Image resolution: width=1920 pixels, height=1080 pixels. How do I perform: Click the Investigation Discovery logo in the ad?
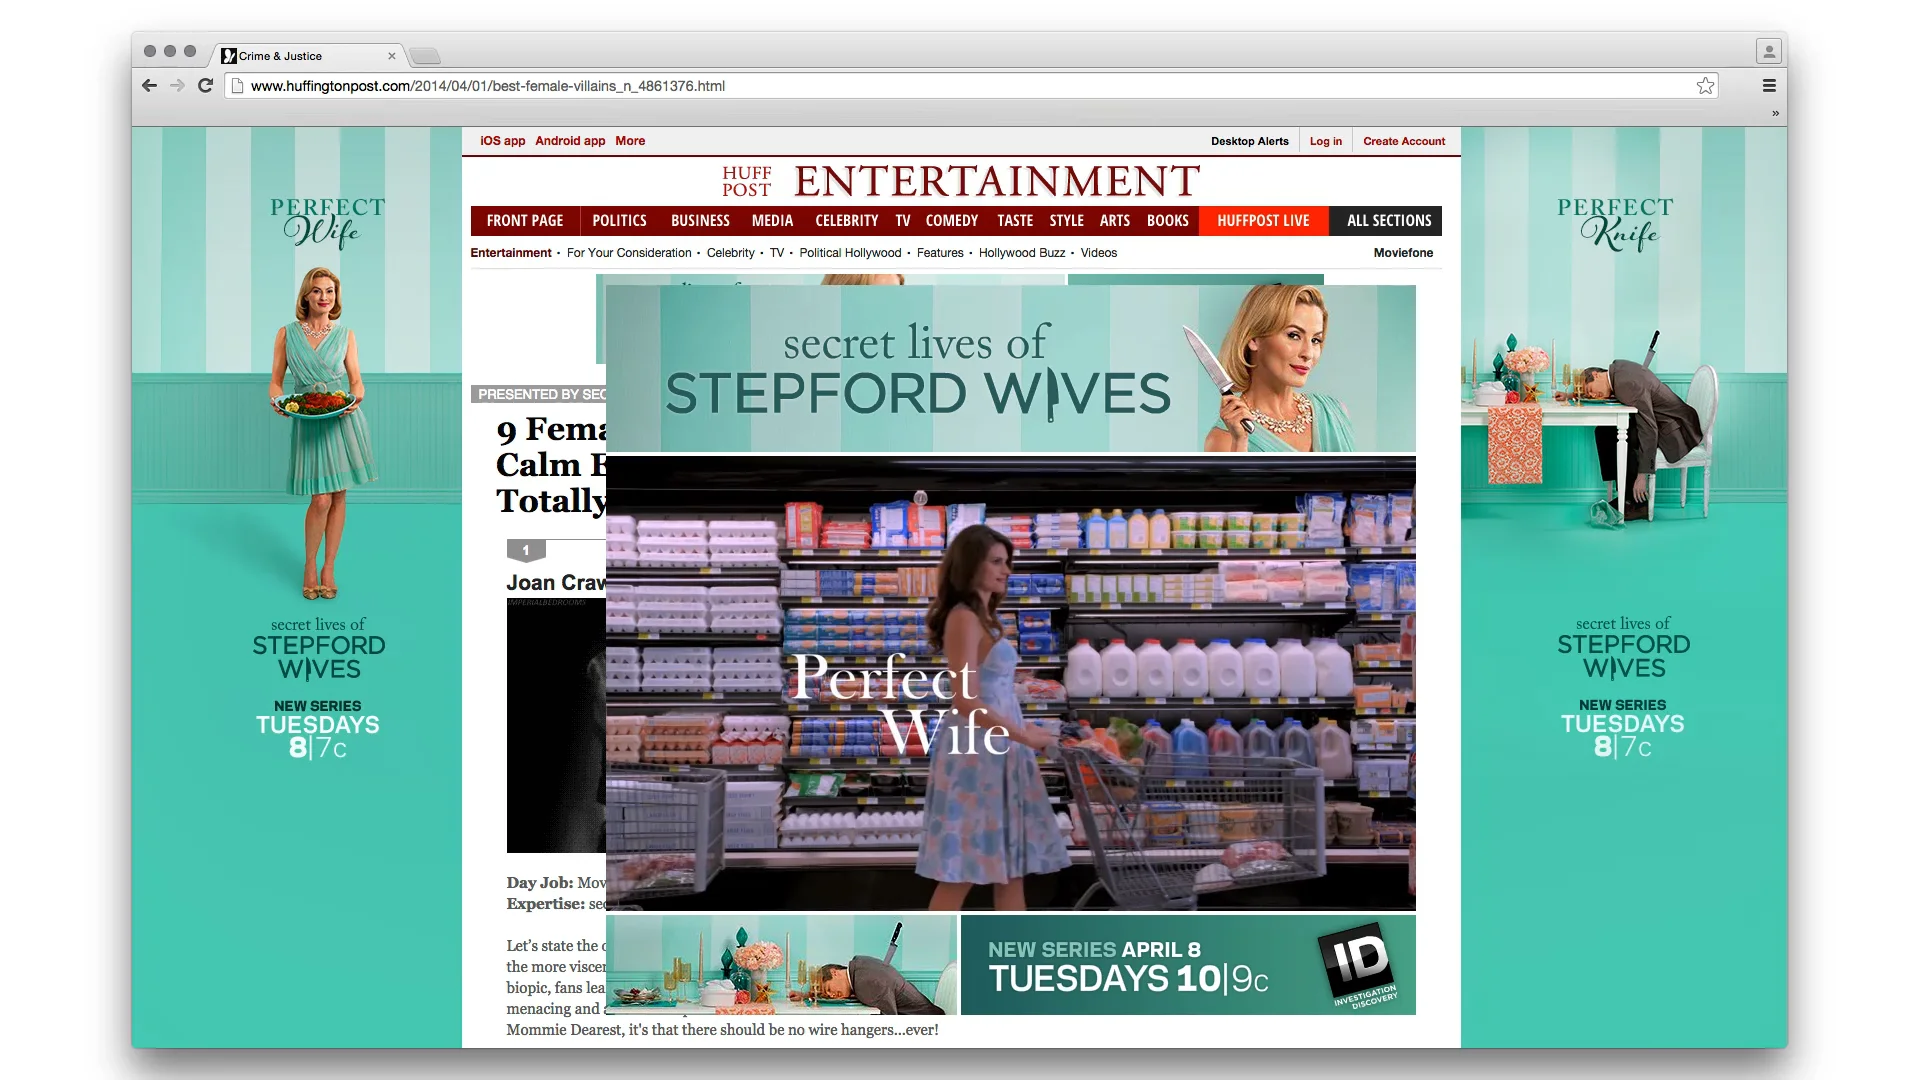point(1362,964)
